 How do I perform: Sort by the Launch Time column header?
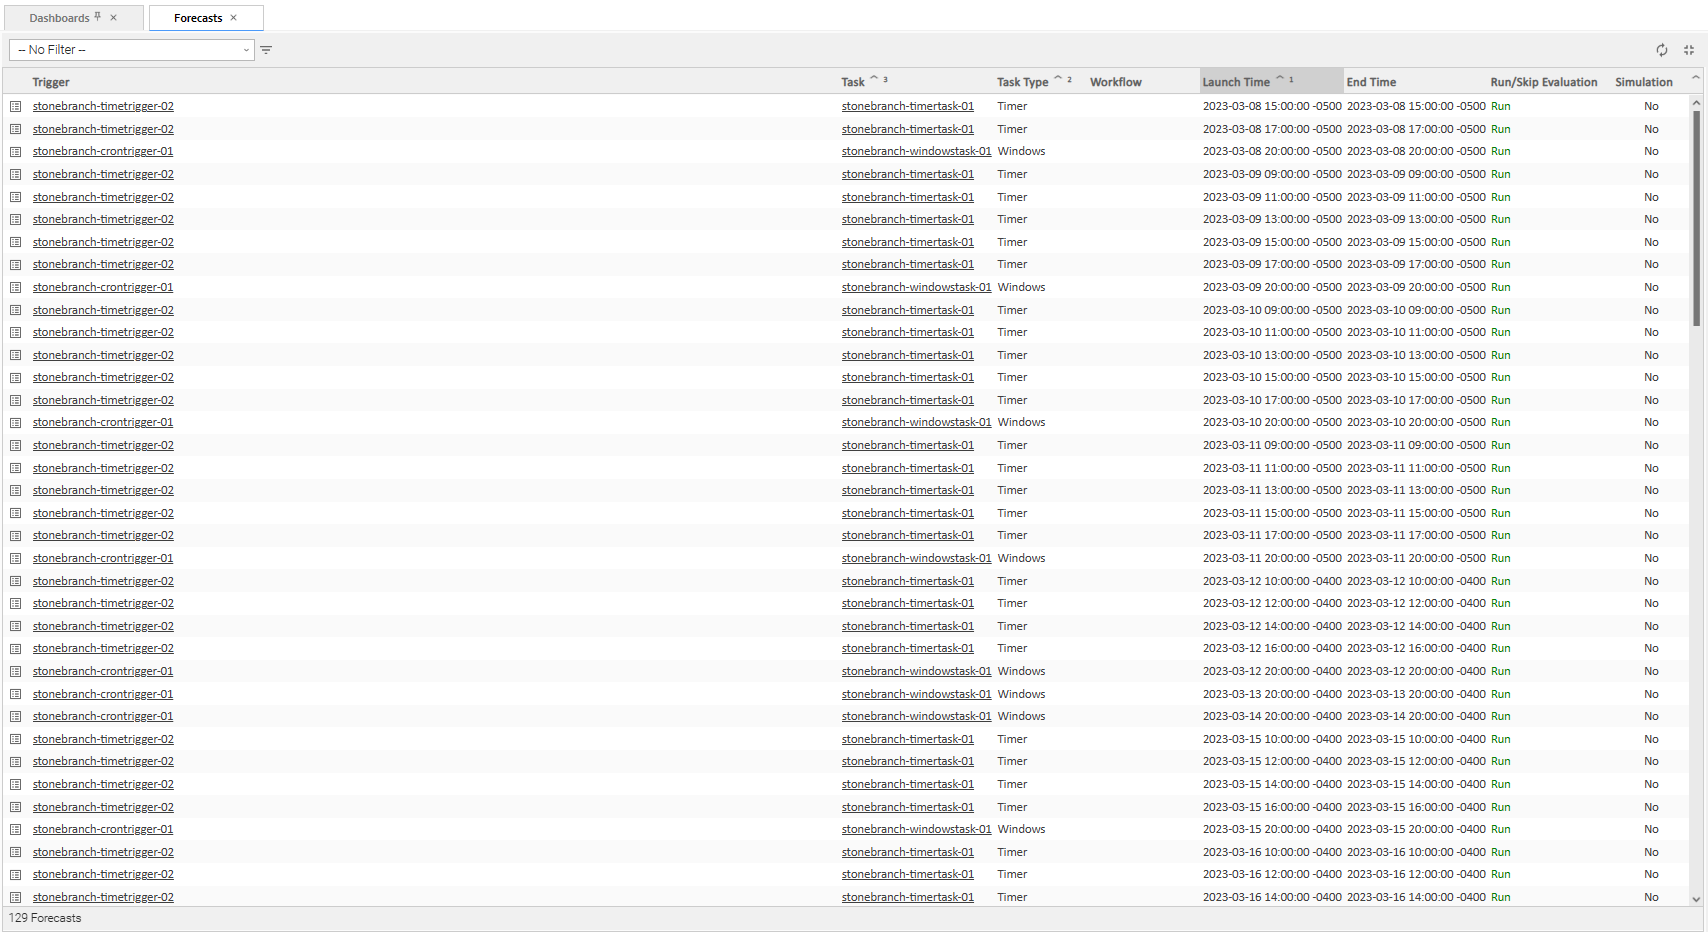pos(1236,82)
